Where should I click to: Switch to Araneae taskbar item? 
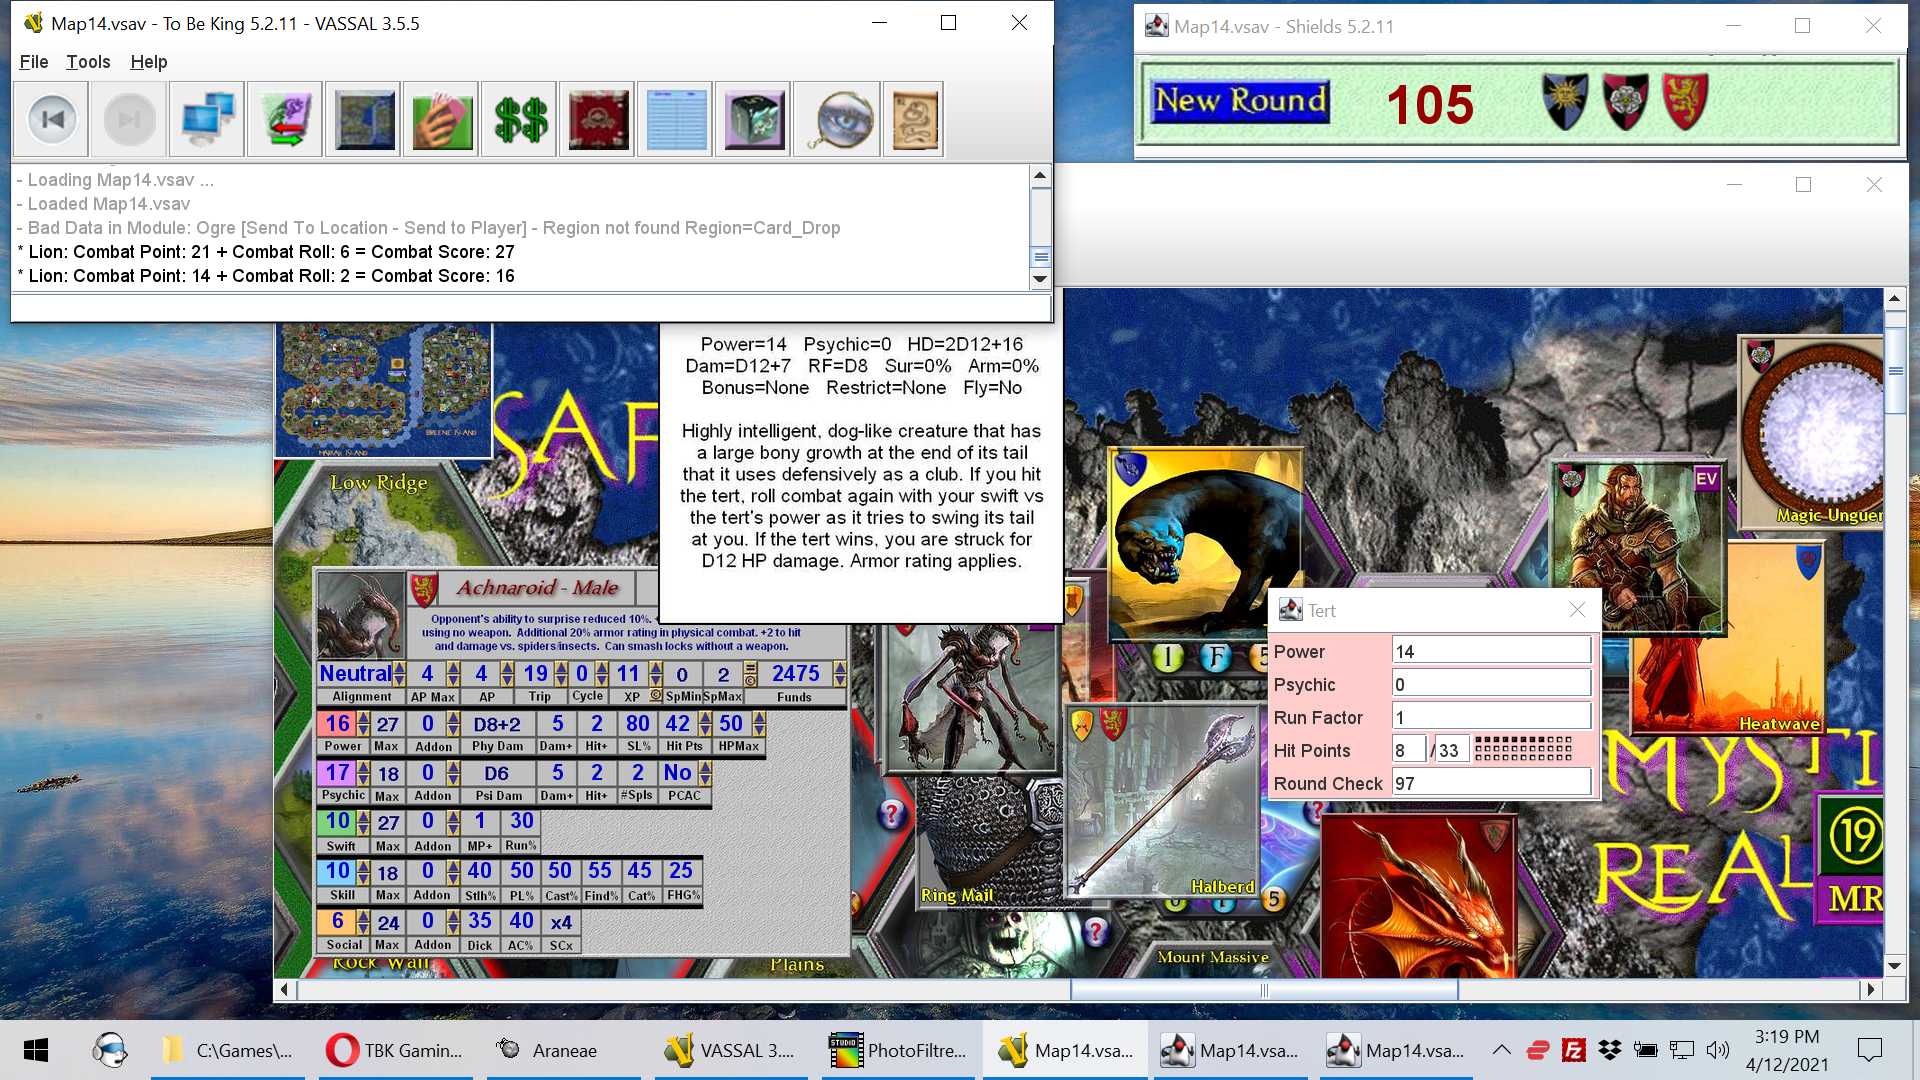(564, 1050)
